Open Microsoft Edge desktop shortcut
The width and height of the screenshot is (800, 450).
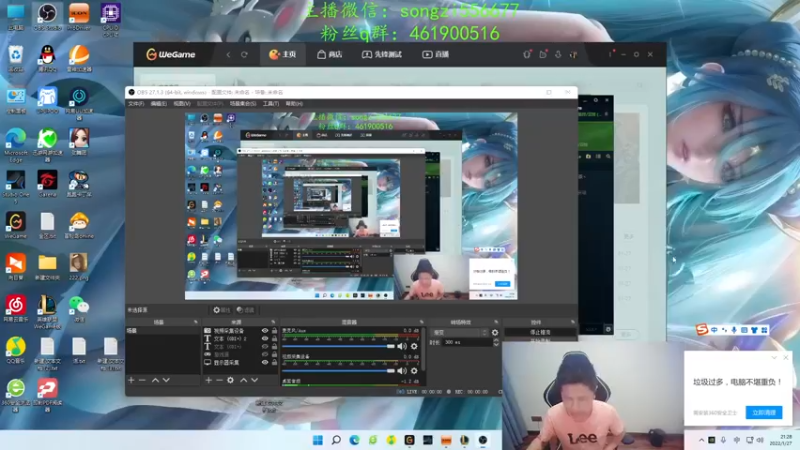coord(16,145)
